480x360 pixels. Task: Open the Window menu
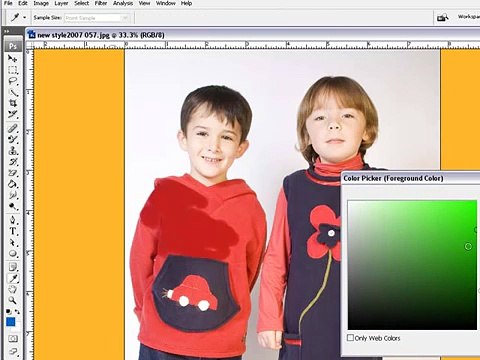166,3
